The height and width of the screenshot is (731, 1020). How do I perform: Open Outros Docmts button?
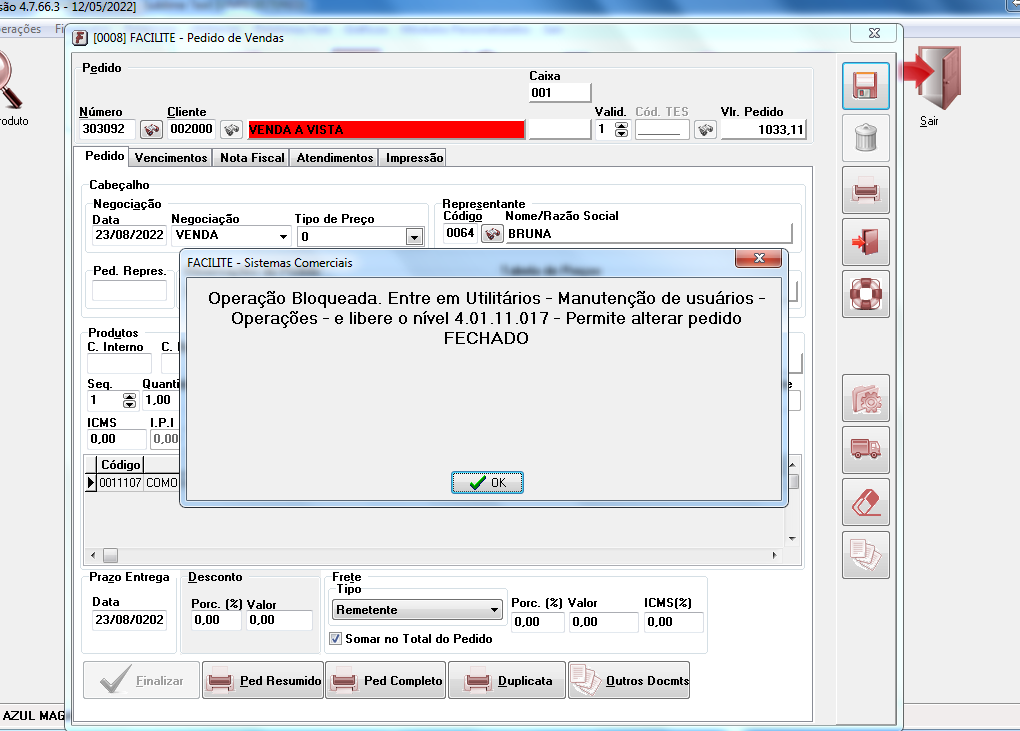point(629,680)
